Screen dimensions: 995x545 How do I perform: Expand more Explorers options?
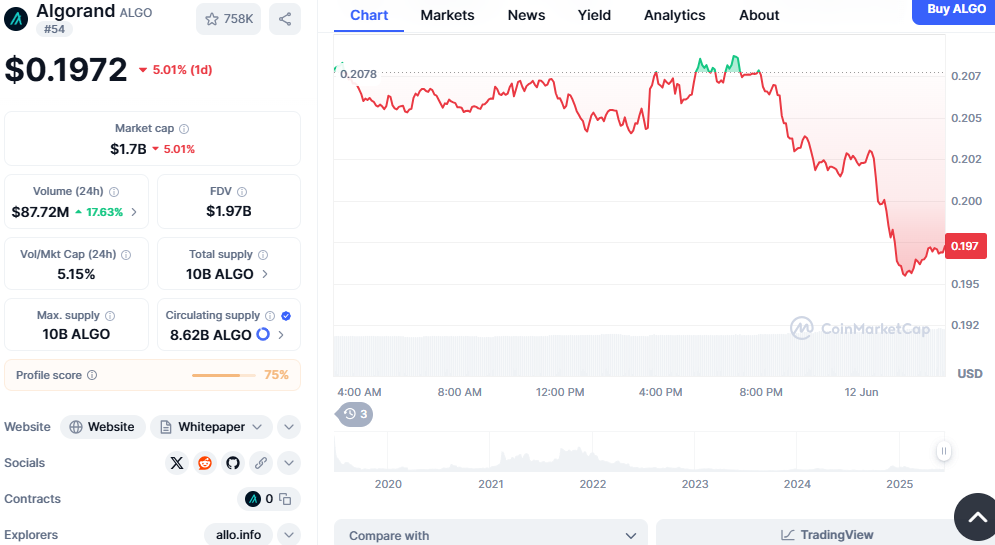pyautogui.click(x=289, y=535)
